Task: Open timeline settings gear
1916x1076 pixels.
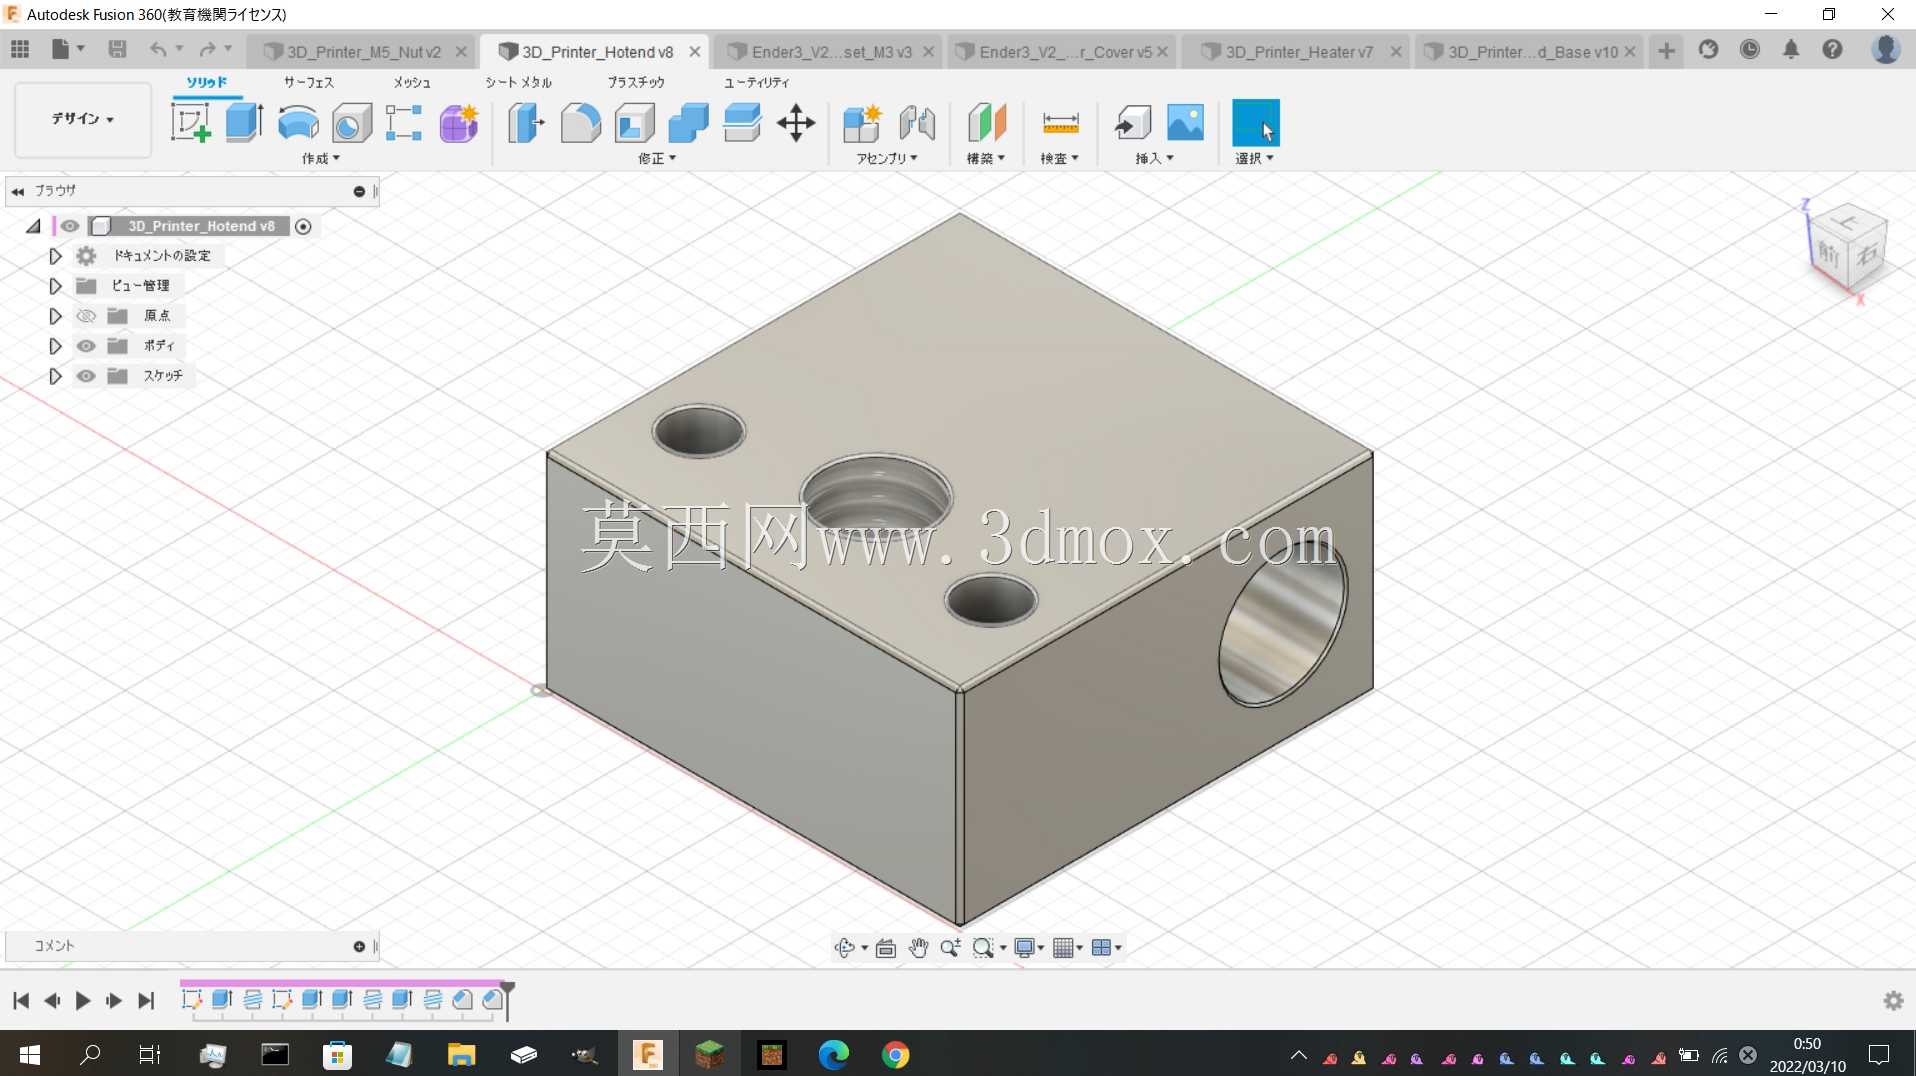Action: click(1893, 1000)
